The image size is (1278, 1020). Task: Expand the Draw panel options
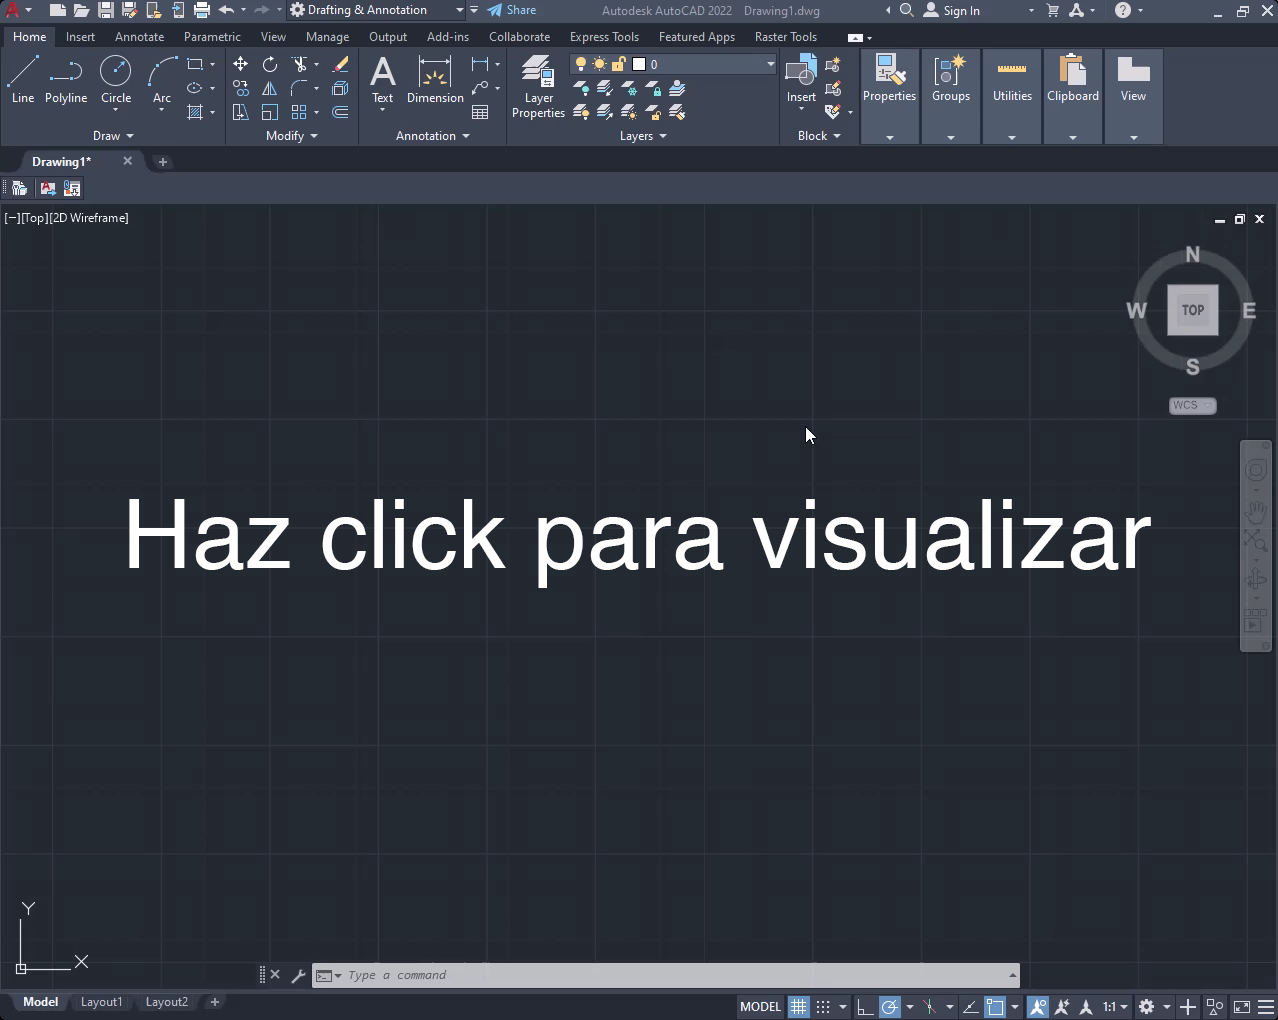113,136
